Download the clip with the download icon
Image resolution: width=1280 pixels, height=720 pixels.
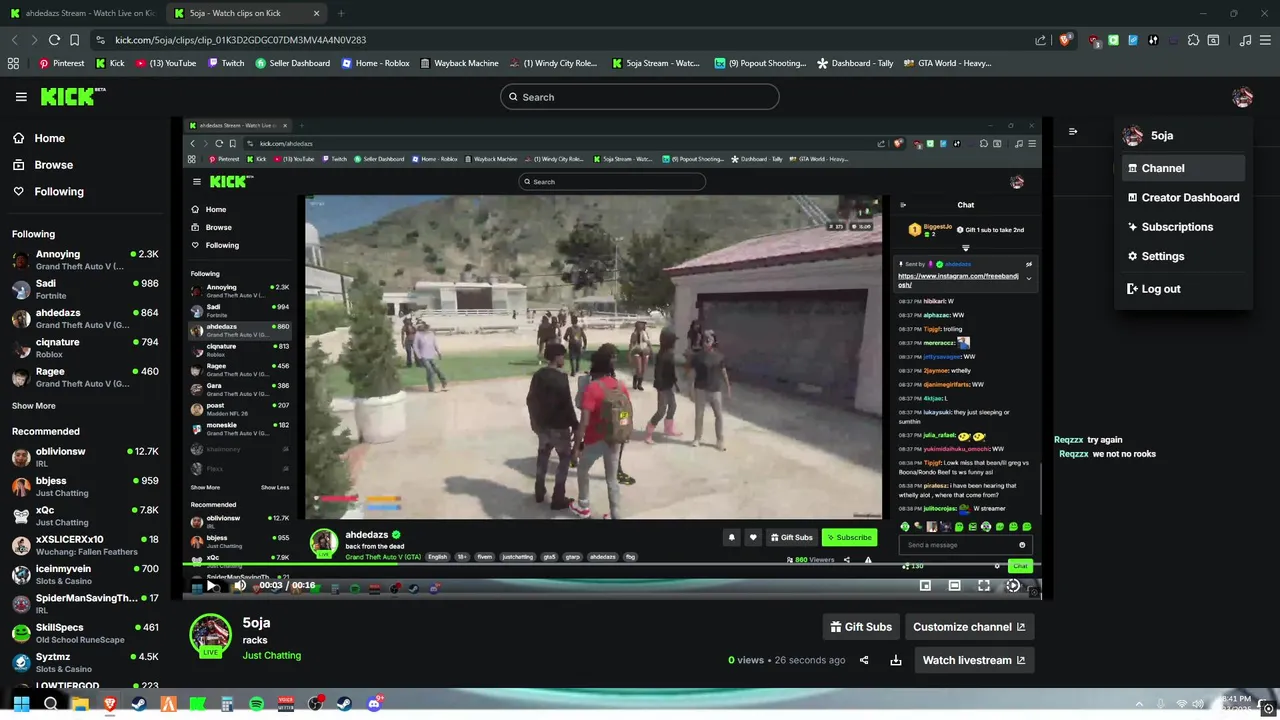[x=896, y=660]
